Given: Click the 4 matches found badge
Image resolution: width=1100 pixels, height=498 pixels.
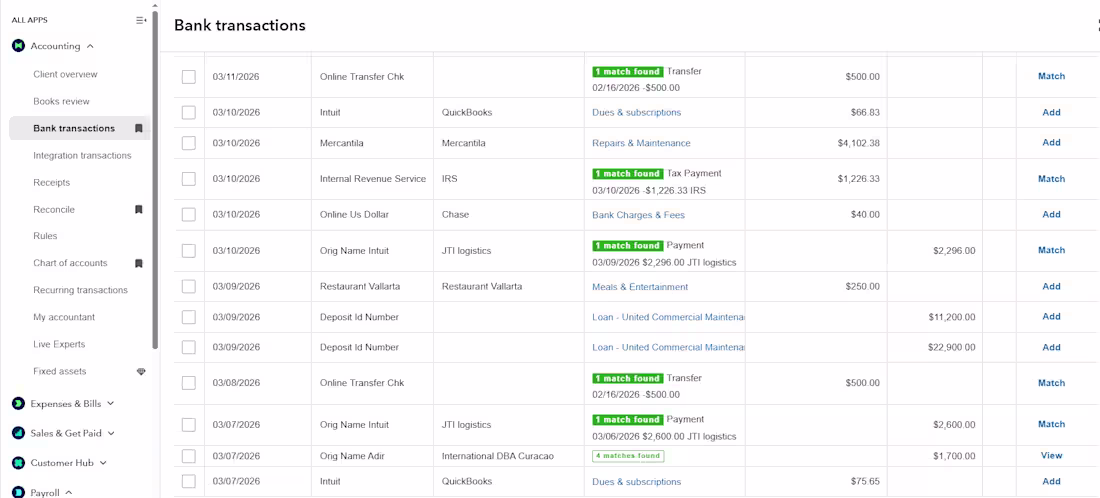Looking at the screenshot, I should (628, 456).
